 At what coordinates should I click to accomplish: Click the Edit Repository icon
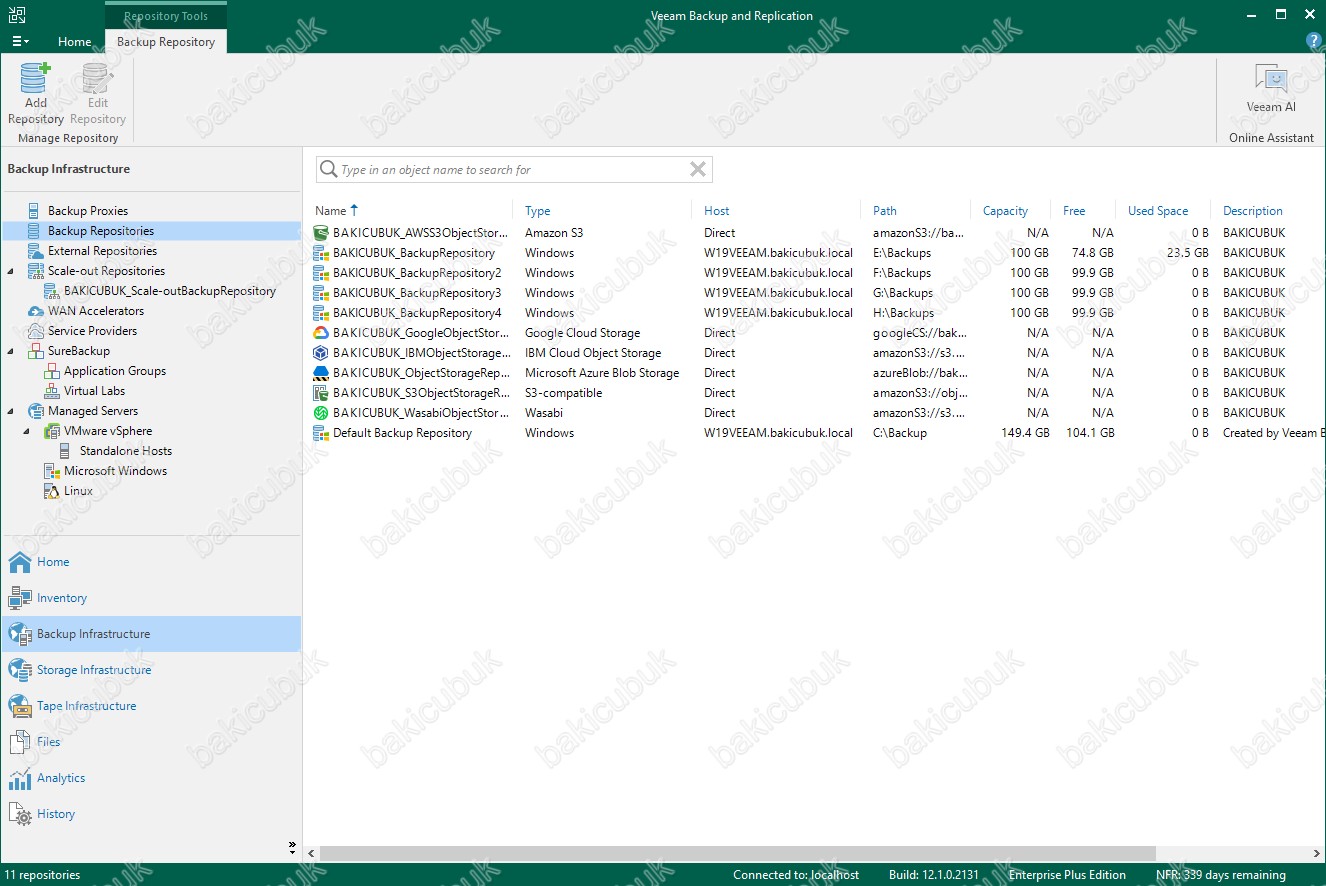(x=97, y=78)
